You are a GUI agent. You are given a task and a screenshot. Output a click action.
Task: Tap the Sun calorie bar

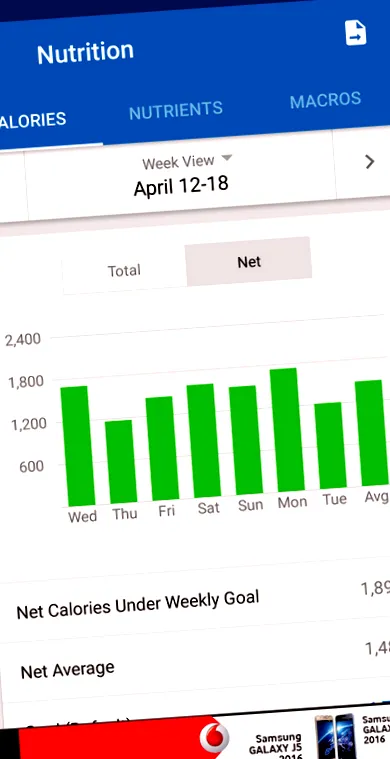point(246,440)
